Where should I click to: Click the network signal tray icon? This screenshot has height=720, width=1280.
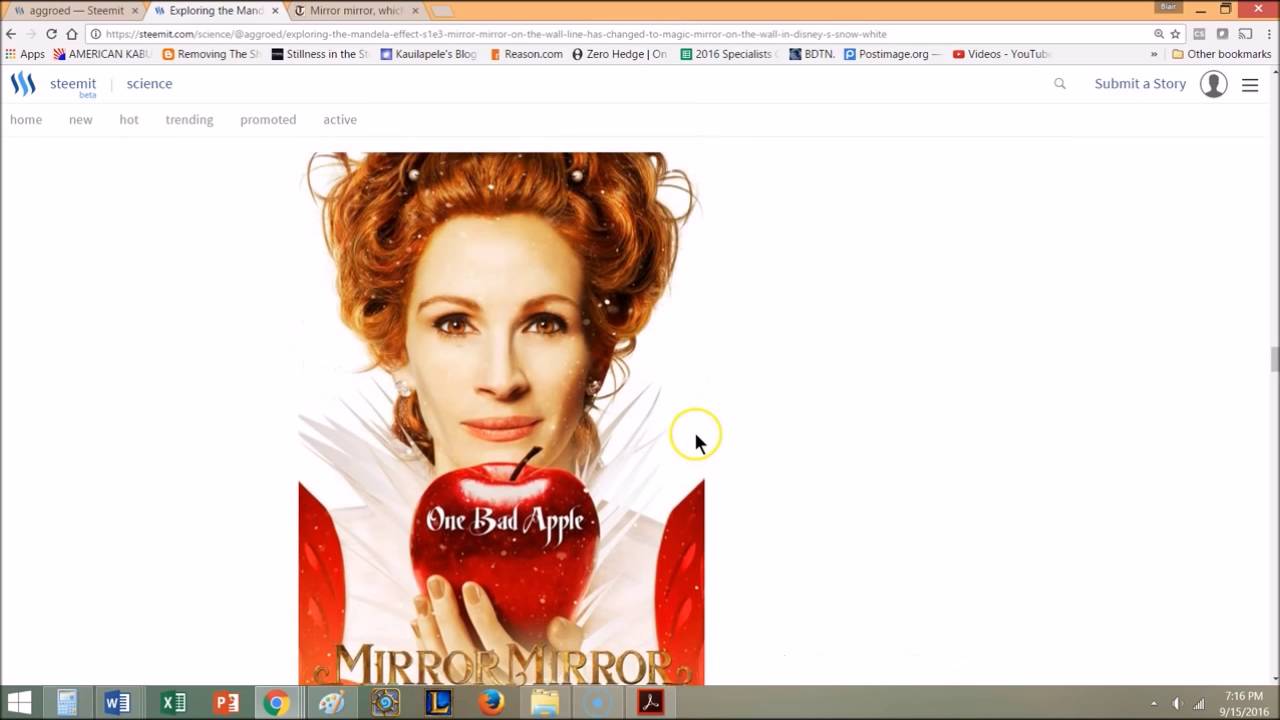tap(1198, 704)
